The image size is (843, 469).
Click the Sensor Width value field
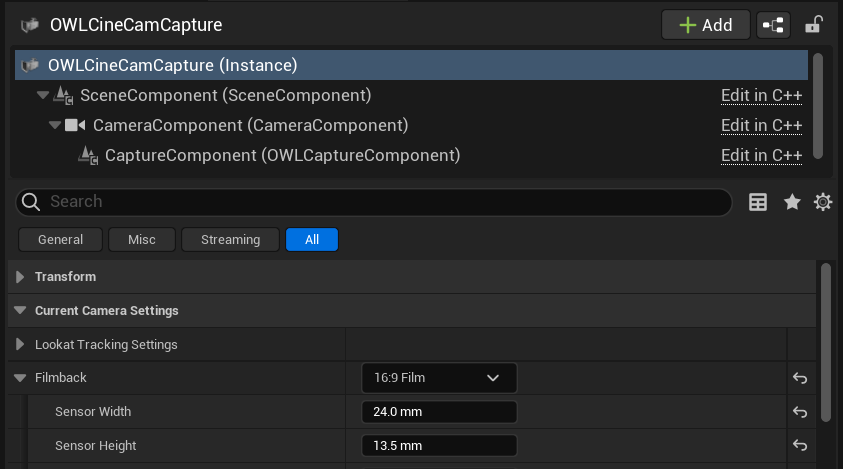[x=439, y=412]
